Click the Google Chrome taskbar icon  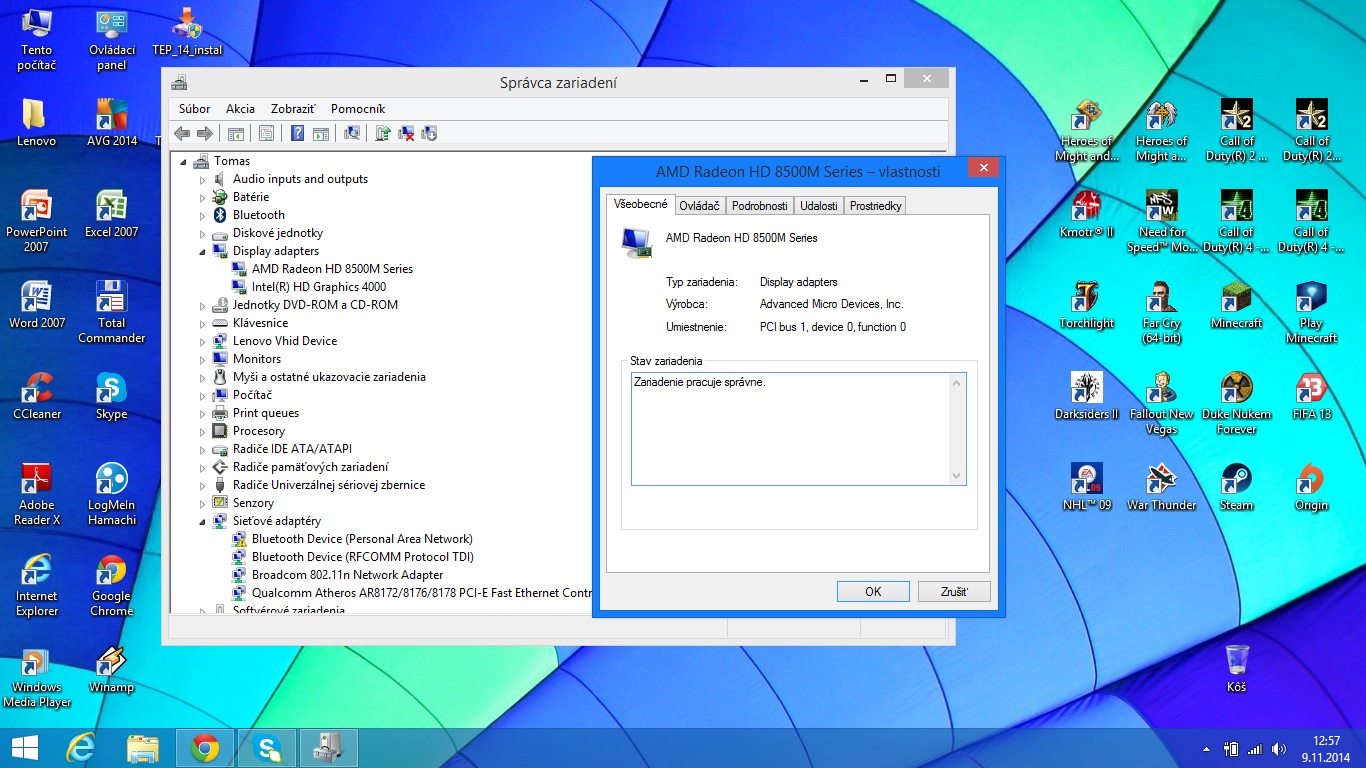pyautogui.click(x=205, y=747)
